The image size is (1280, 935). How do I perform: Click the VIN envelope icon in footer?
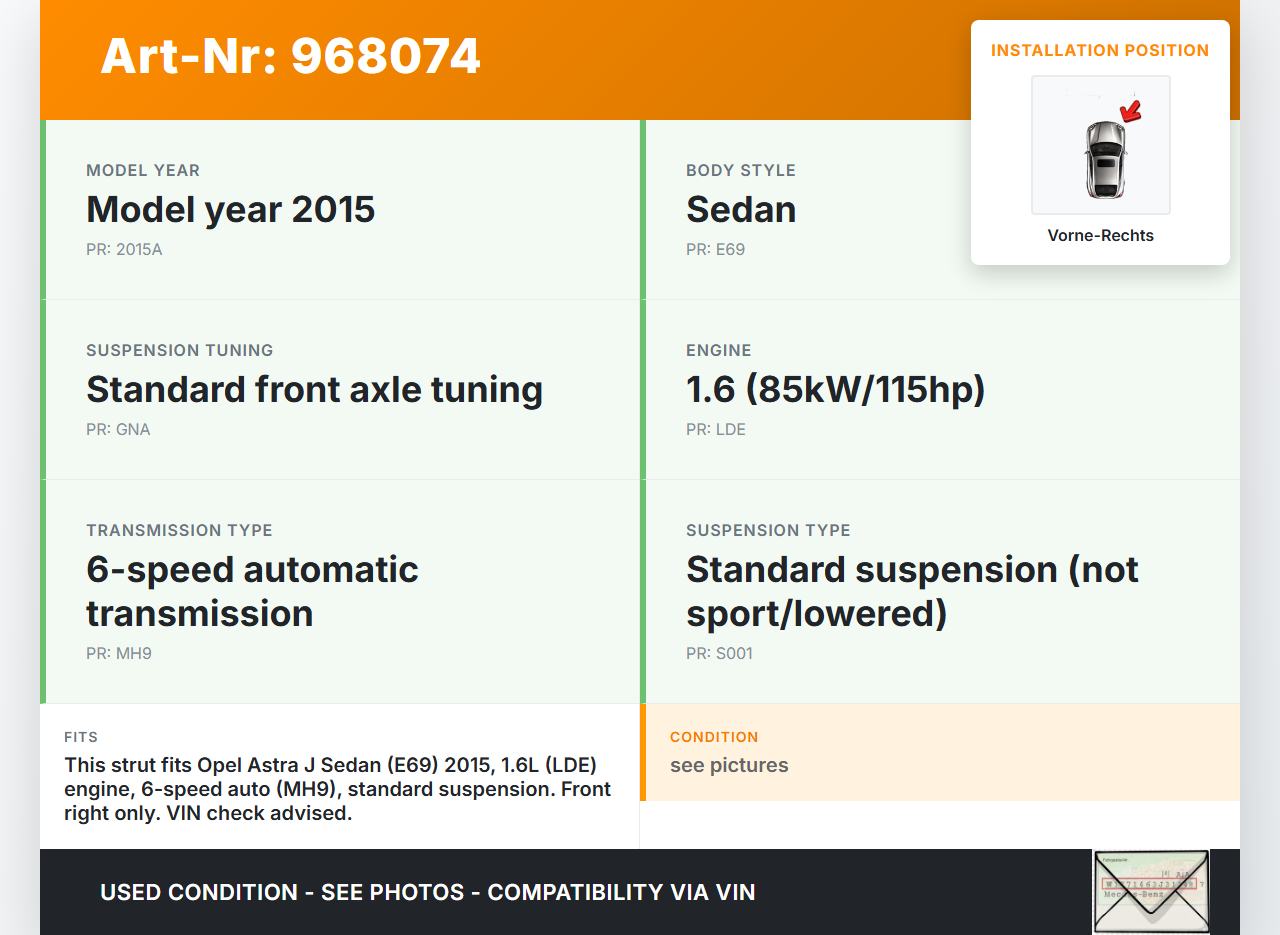click(x=1150, y=891)
